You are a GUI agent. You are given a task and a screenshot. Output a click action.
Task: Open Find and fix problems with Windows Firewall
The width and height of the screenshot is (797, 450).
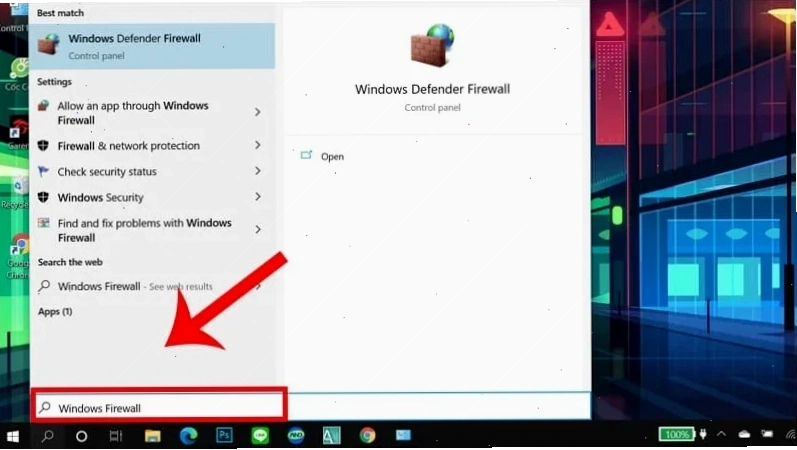(152, 230)
